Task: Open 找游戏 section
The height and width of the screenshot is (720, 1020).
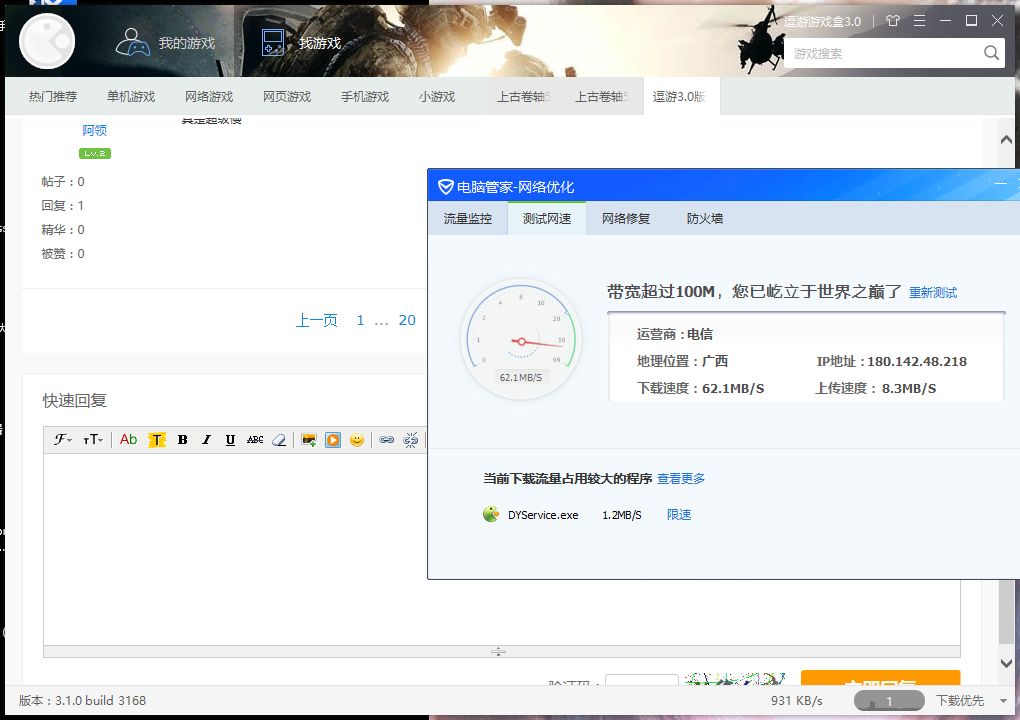Action: pyautogui.click(x=301, y=43)
